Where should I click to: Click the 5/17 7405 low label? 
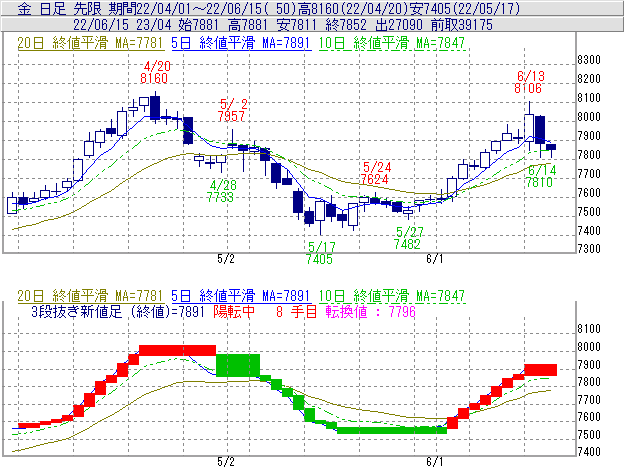pos(320,253)
